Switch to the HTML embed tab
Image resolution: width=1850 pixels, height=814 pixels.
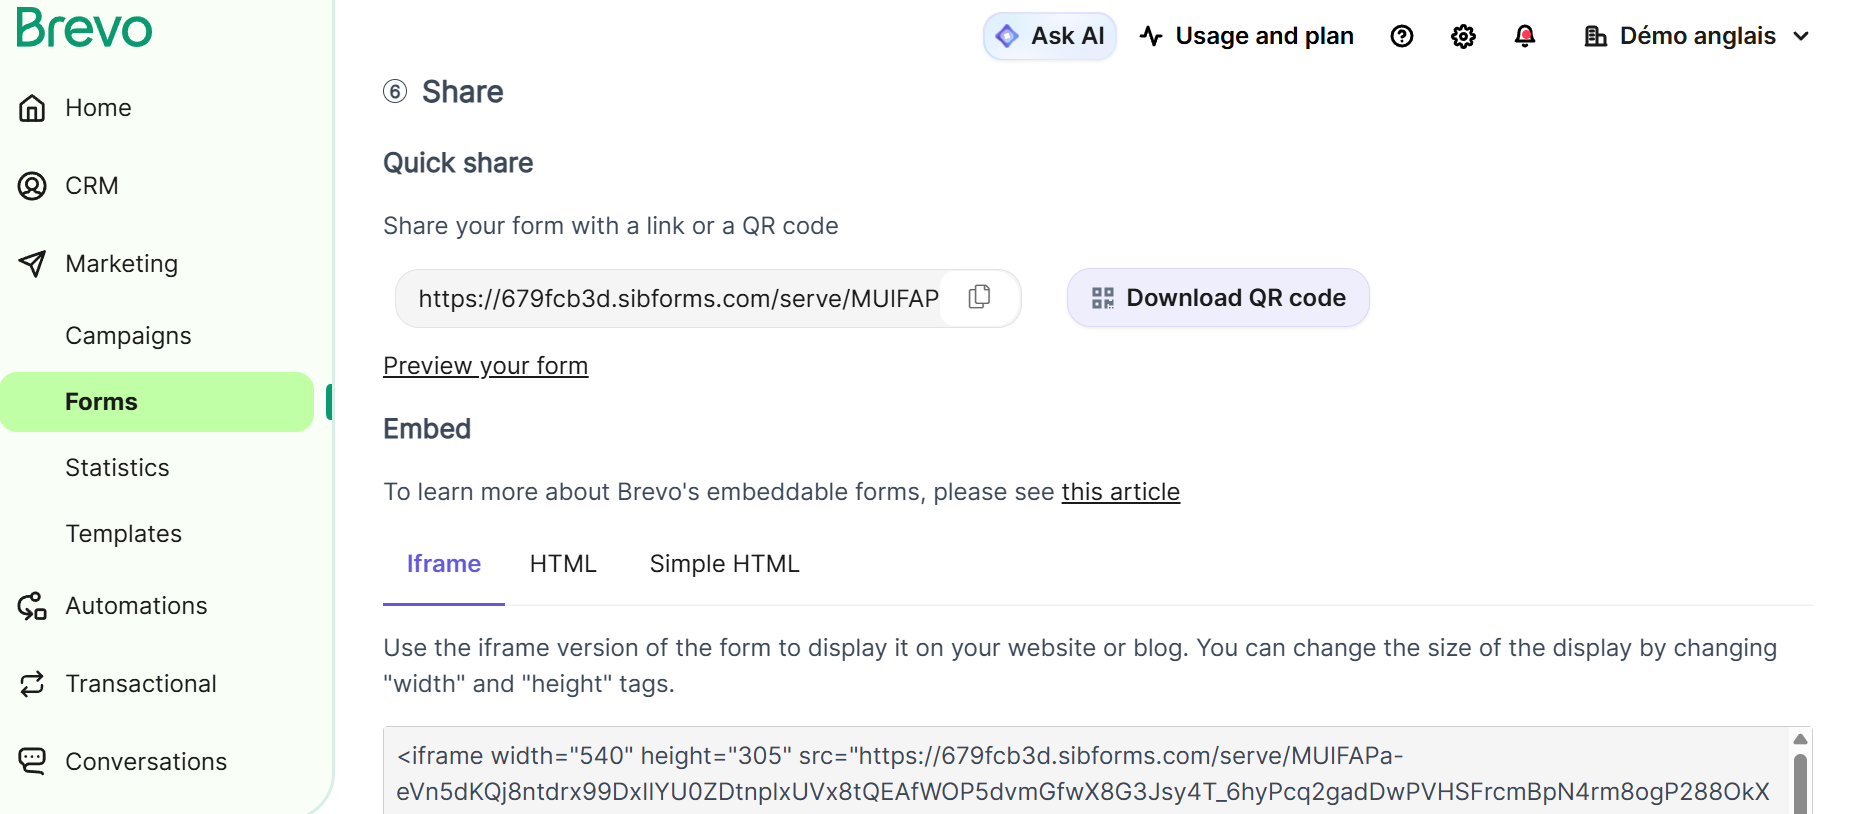pyautogui.click(x=563, y=564)
